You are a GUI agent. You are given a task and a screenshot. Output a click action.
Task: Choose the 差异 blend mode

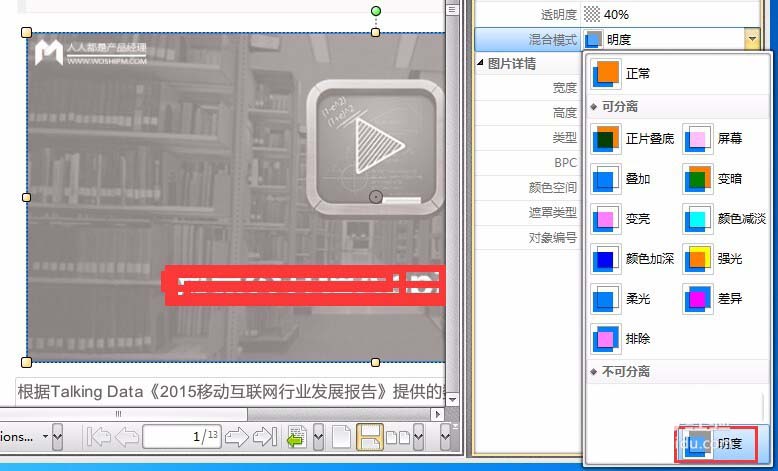tap(712, 299)
